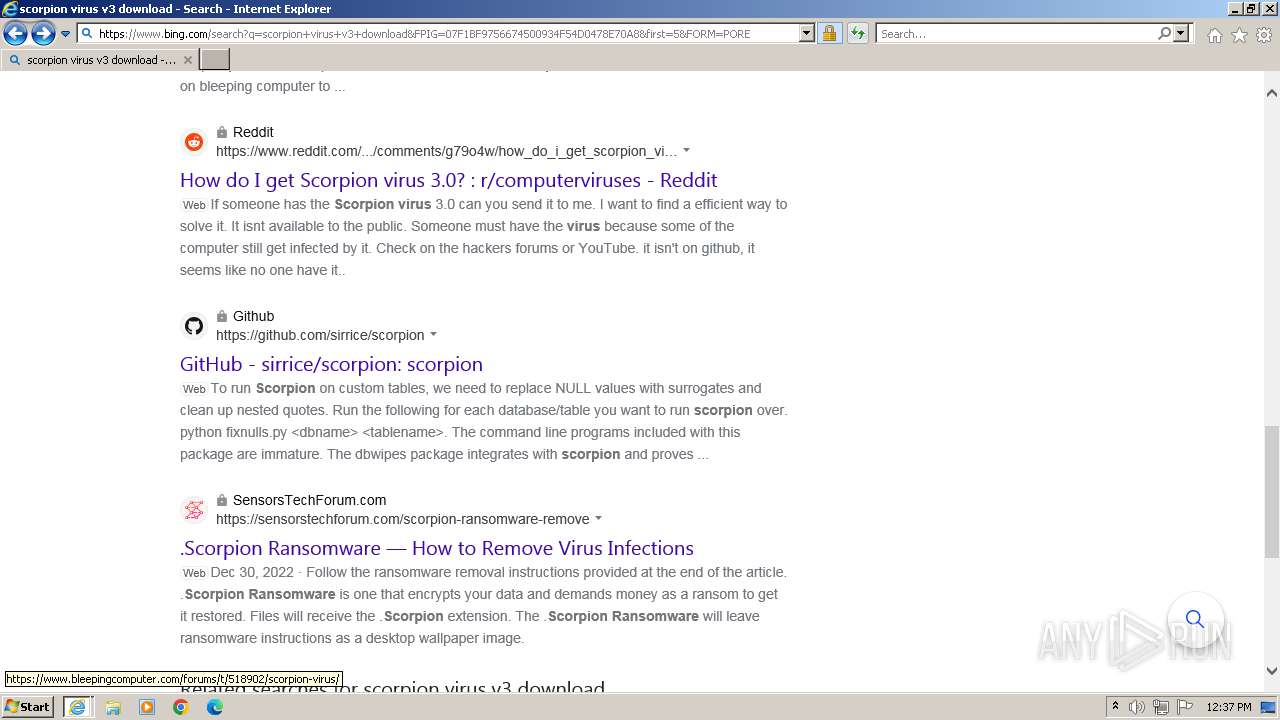Viewport: 1280px width, 720px height.
Task: Click the Reddit source name label
Action: point(253,132)
